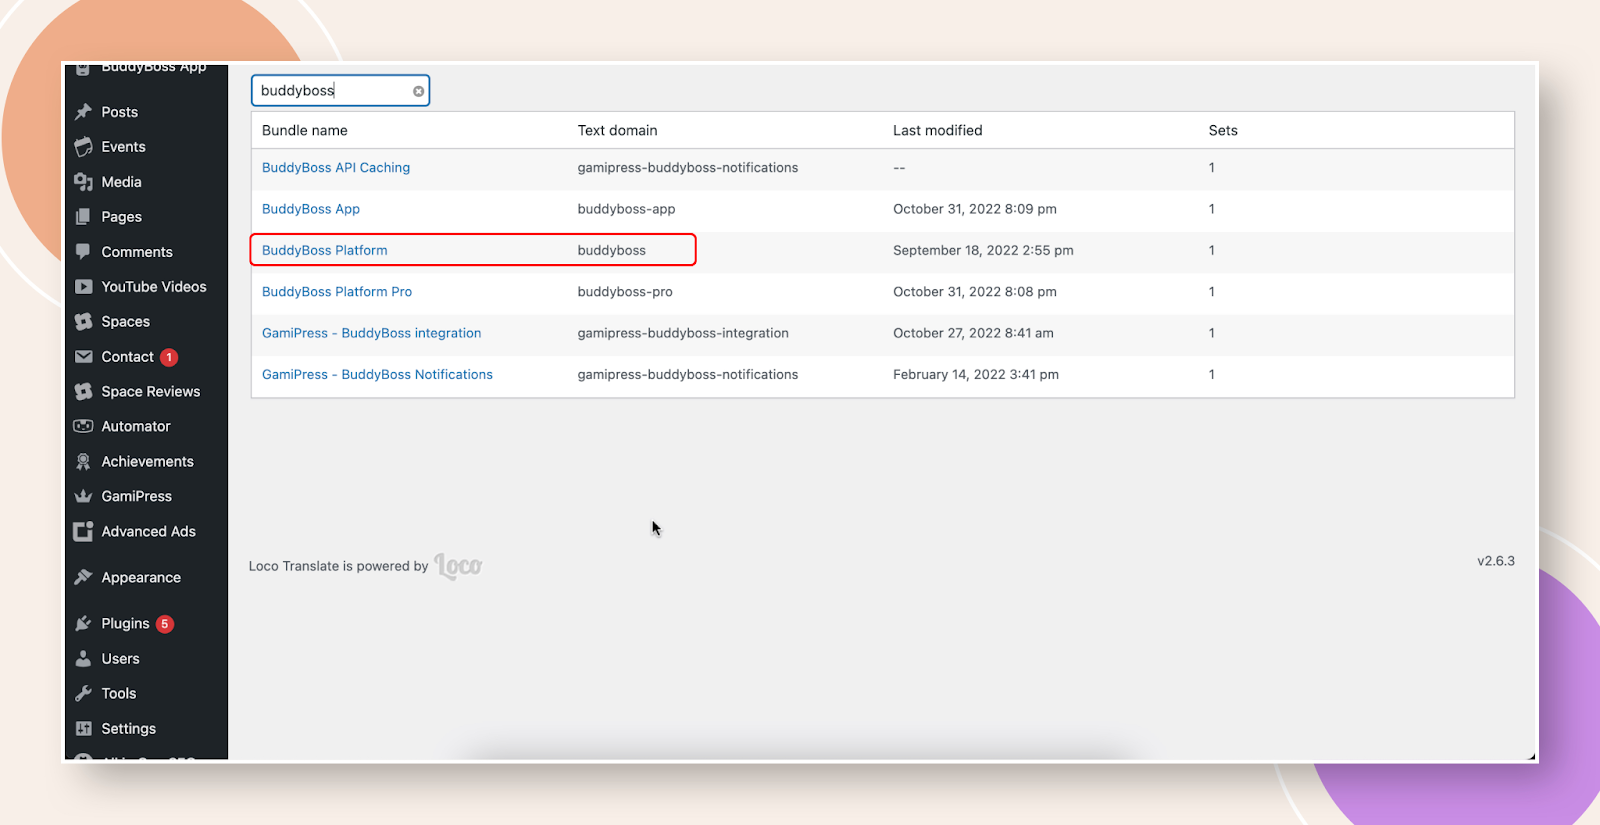Click the Sets column header
The image size is (1600, 825).
coord(1223,131)
